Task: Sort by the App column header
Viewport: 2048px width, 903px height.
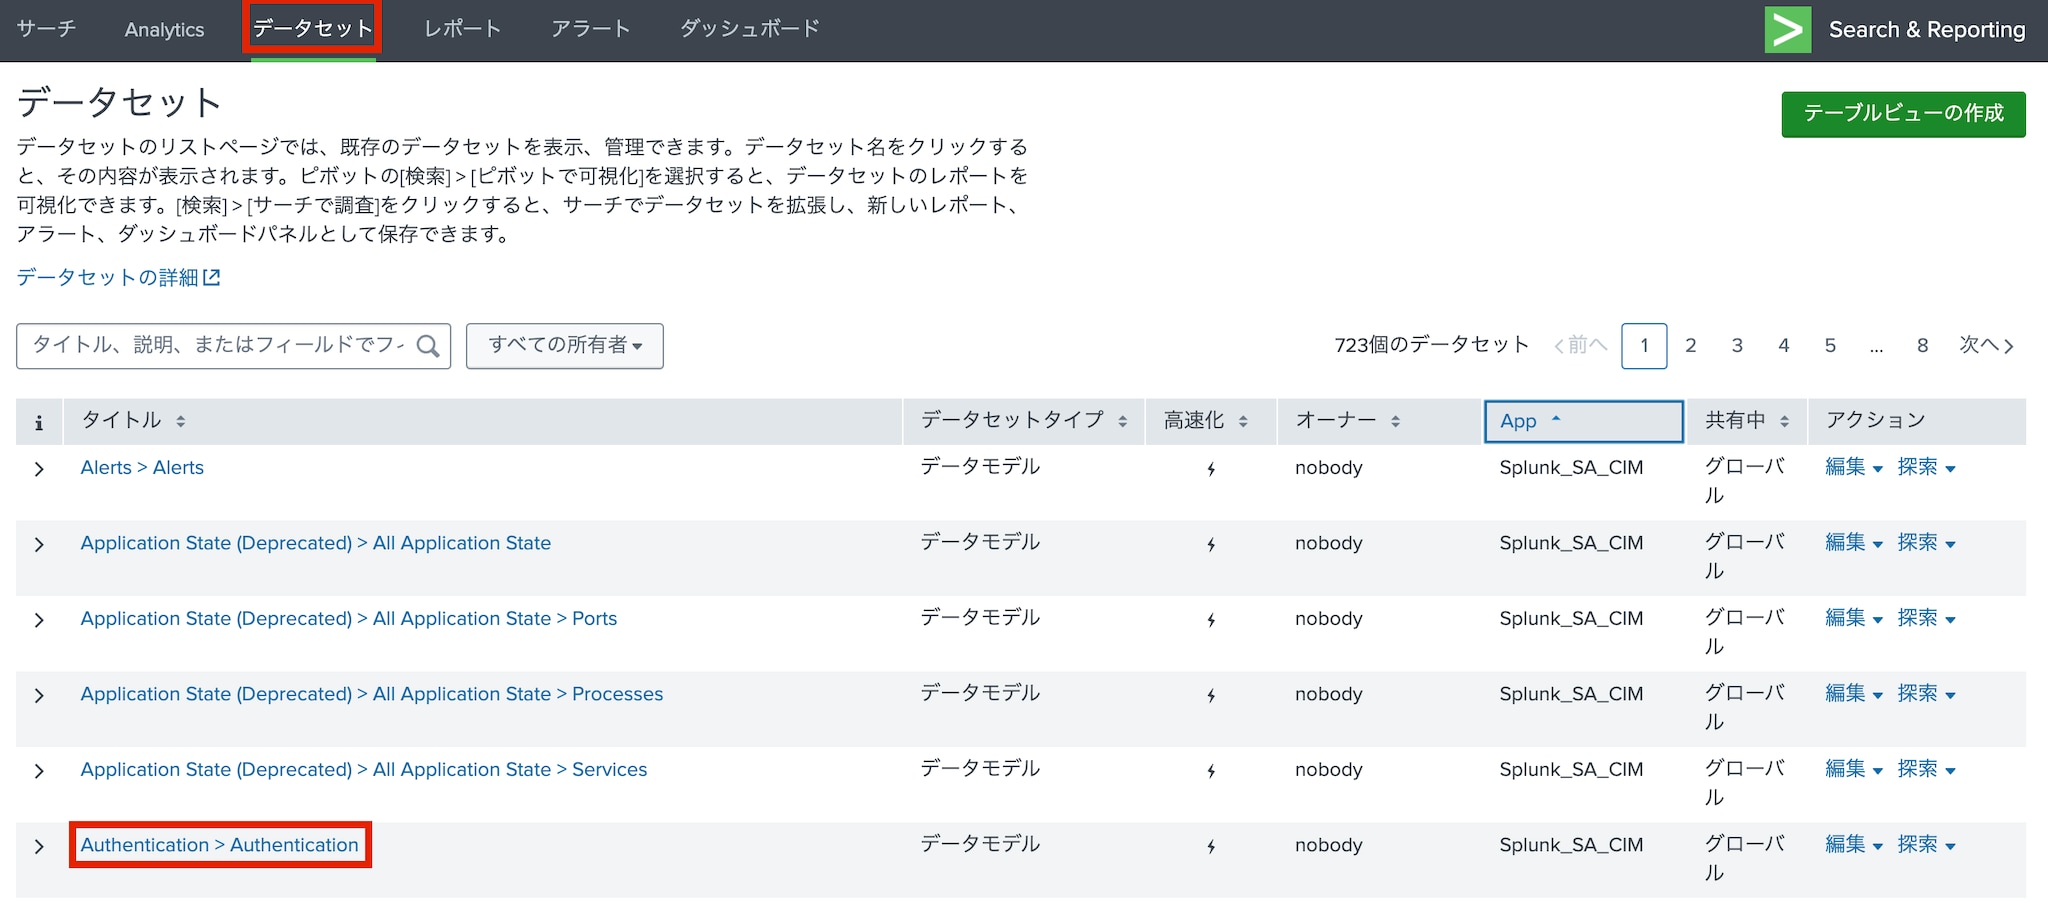Action: pos(1584,421)
